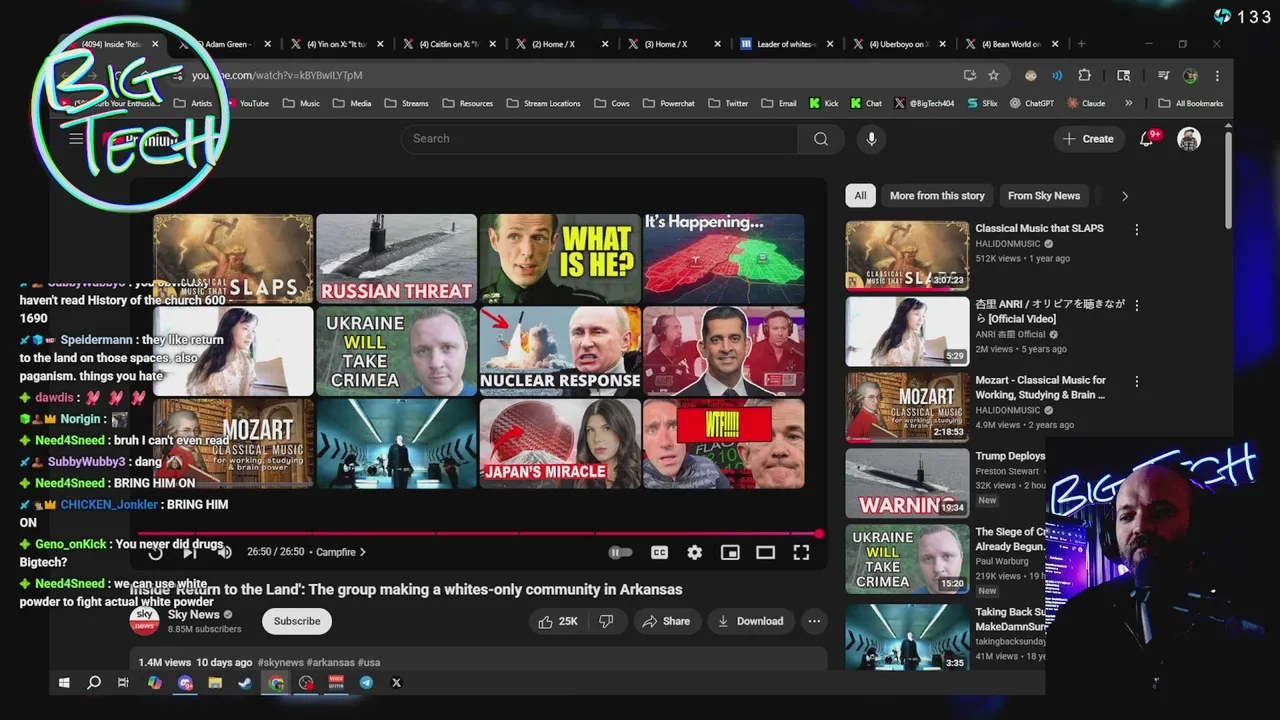The width and height of the screenshot is (1280, 720).
Task: Open JAPAN'S MIRACLE end-screen thumbnail
Action: [560, 443]
